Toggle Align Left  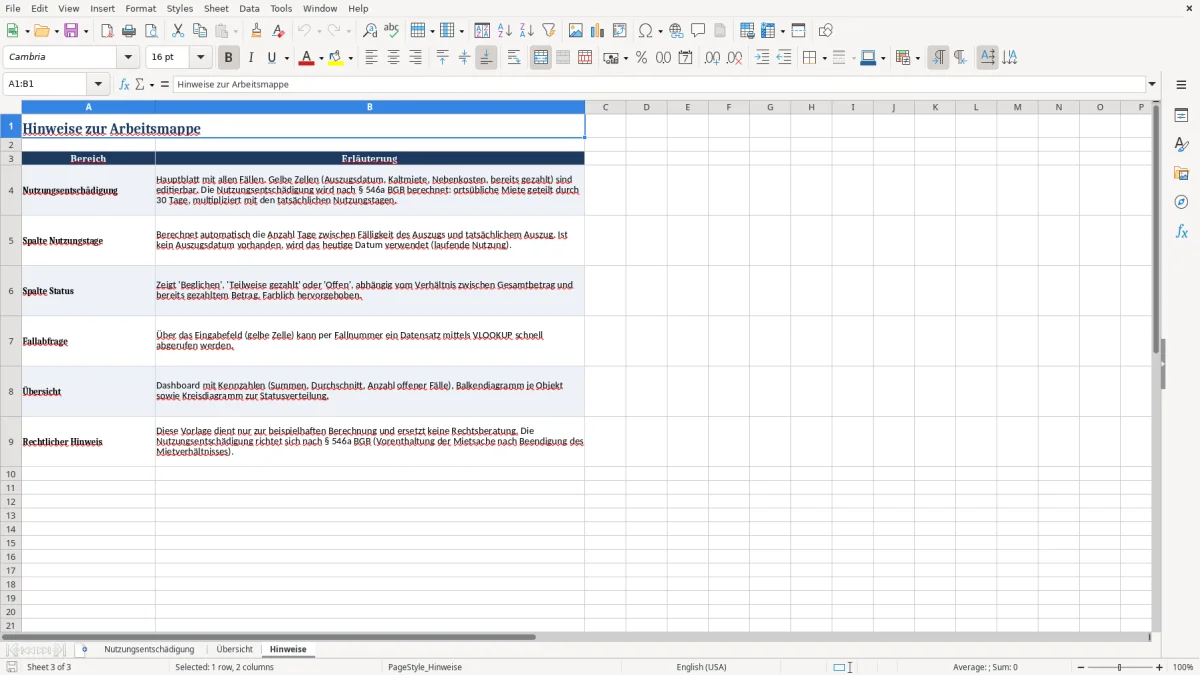point(371,58)
